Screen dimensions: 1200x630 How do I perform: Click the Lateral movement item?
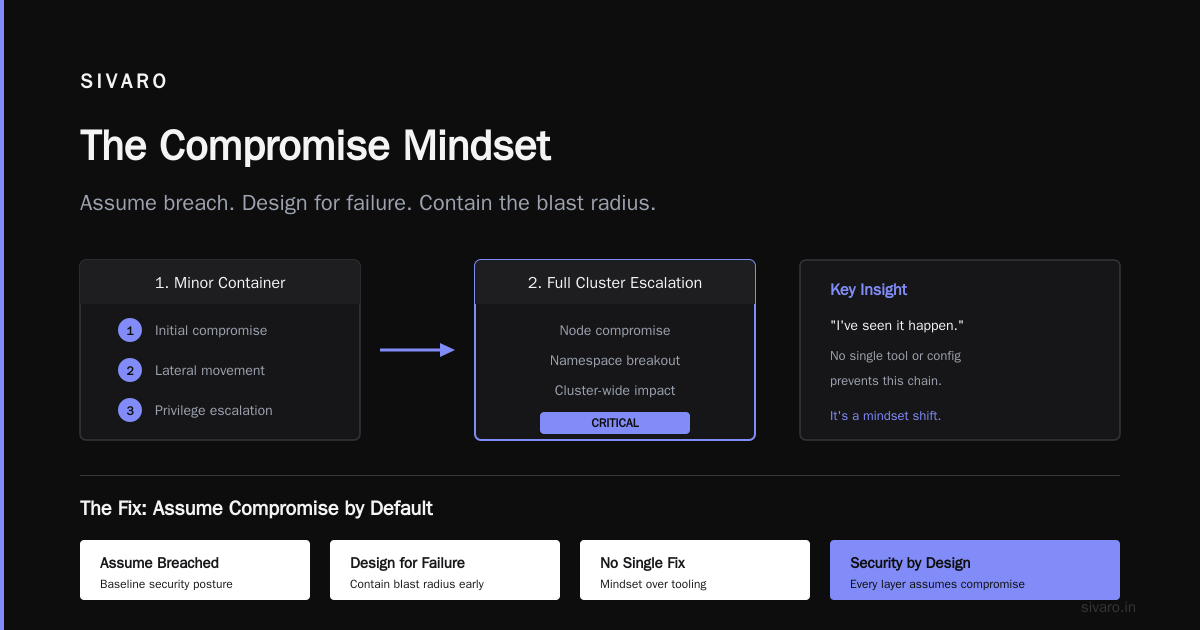point(210,370)
